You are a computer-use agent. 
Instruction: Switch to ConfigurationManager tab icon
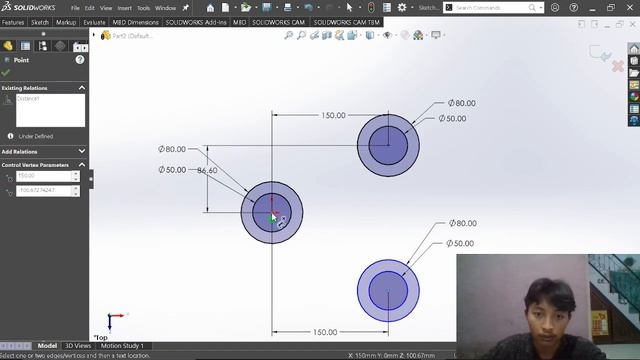(42, 46)
